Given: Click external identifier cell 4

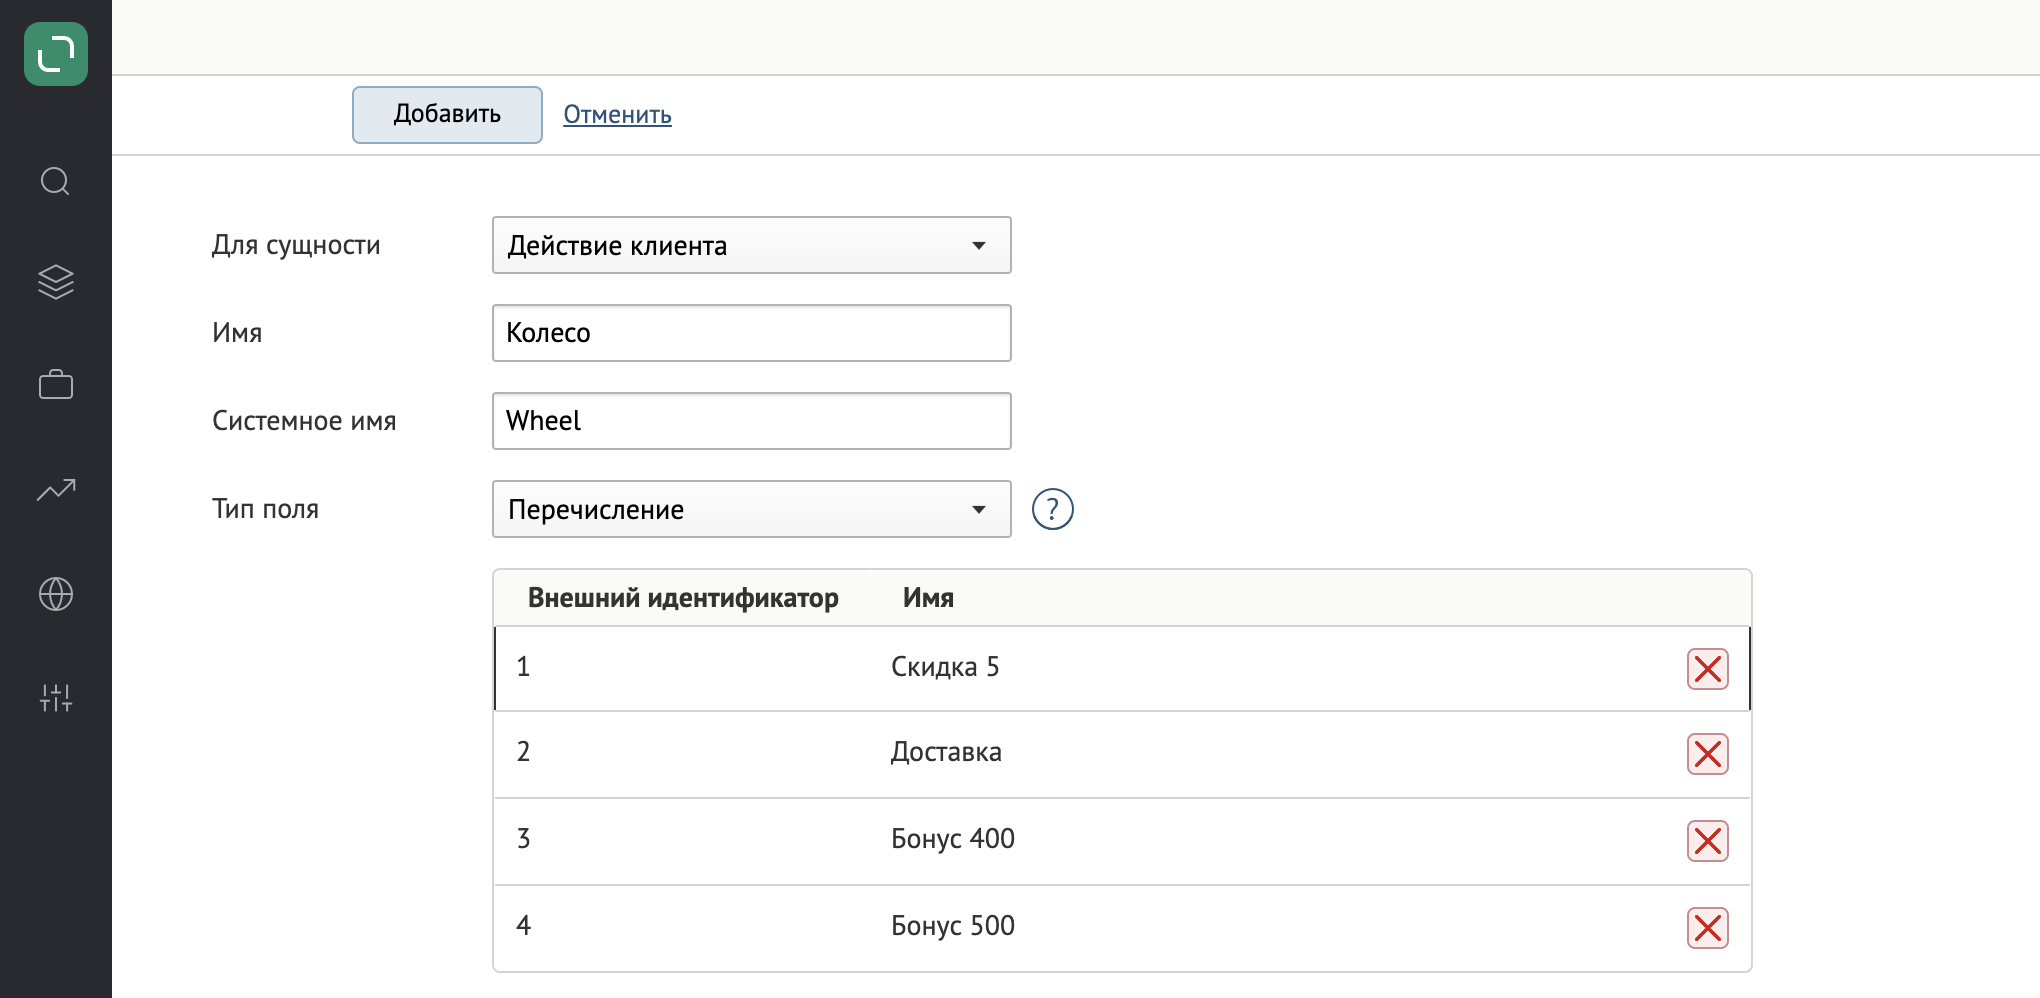Looking at the screenshot, I should (523, 926).
